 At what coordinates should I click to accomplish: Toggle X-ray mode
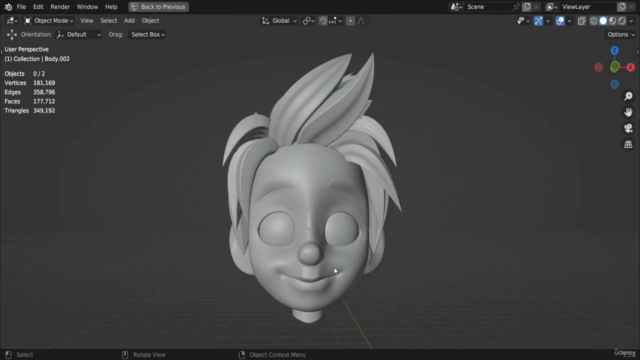pyautogui.click(x=582, y=21)
